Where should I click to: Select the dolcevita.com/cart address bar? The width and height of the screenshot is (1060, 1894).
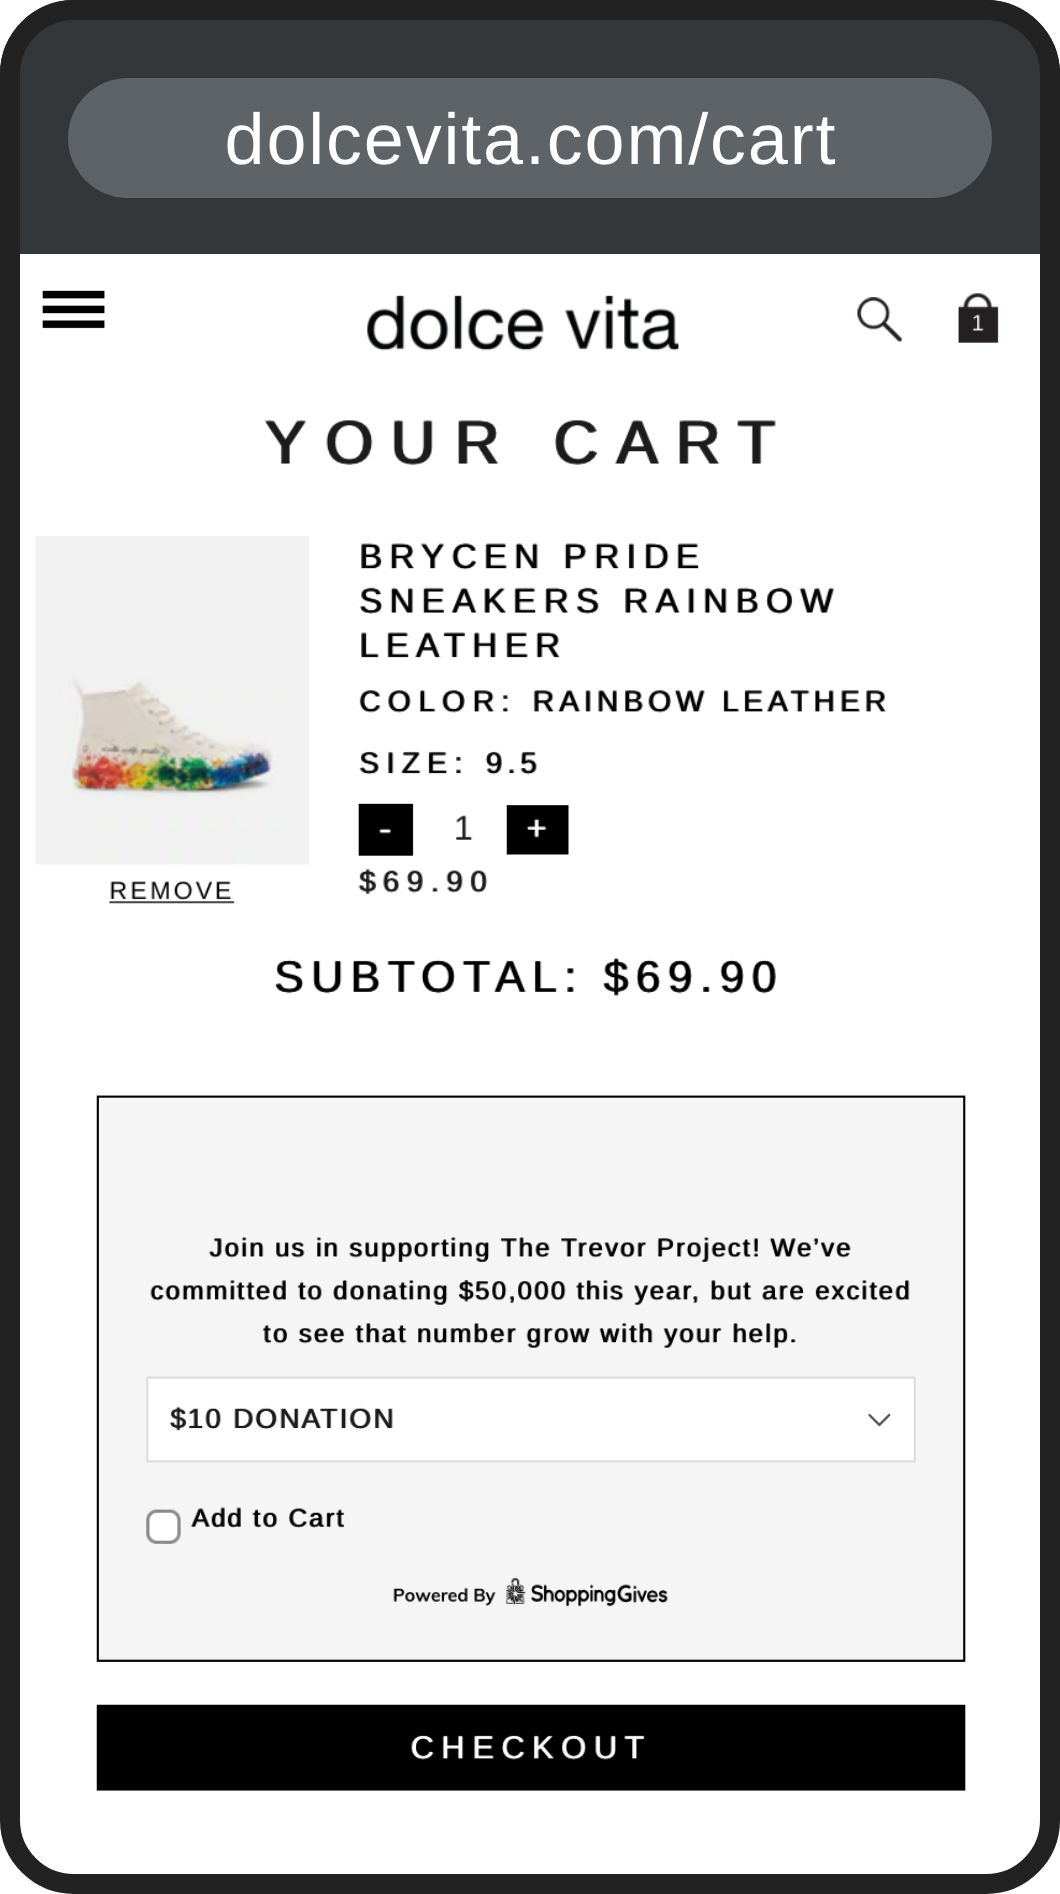click(x=530, y=138)
